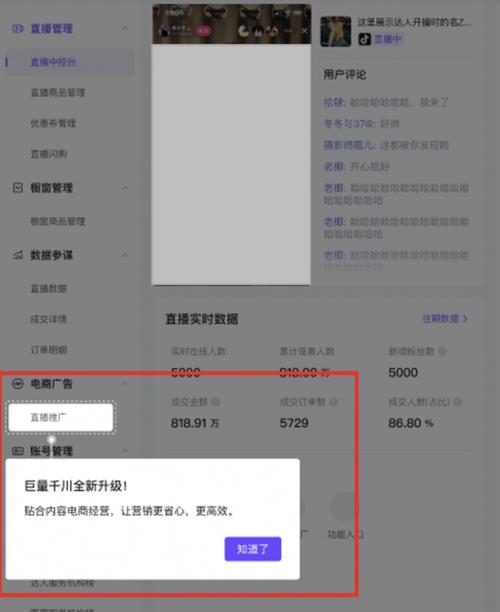This screenshot has height=612, width=500.
Task: Click the pink follow button in the live preview
Action: coord(203,30)
